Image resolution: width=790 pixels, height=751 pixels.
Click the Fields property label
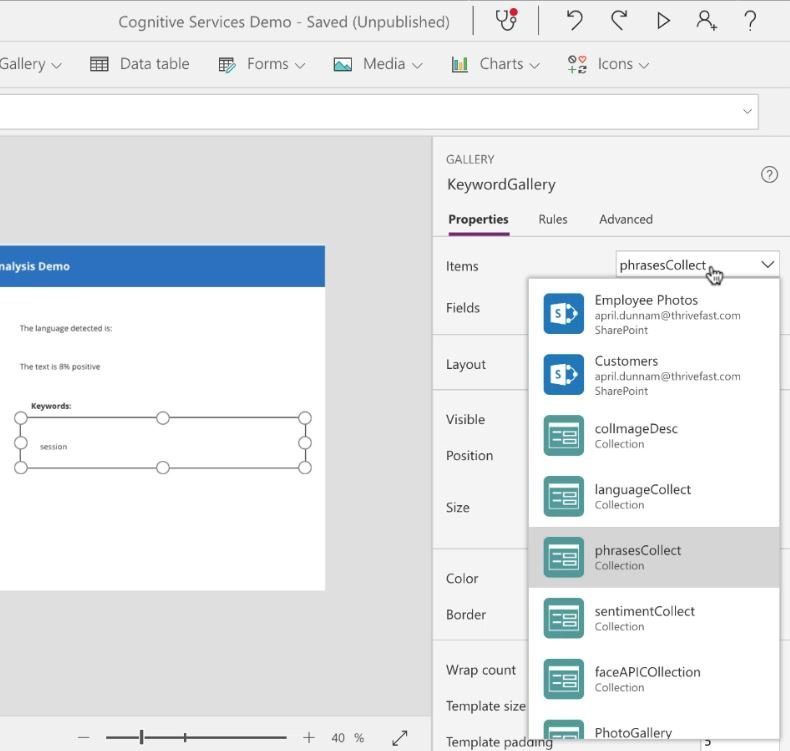(463, 308)
